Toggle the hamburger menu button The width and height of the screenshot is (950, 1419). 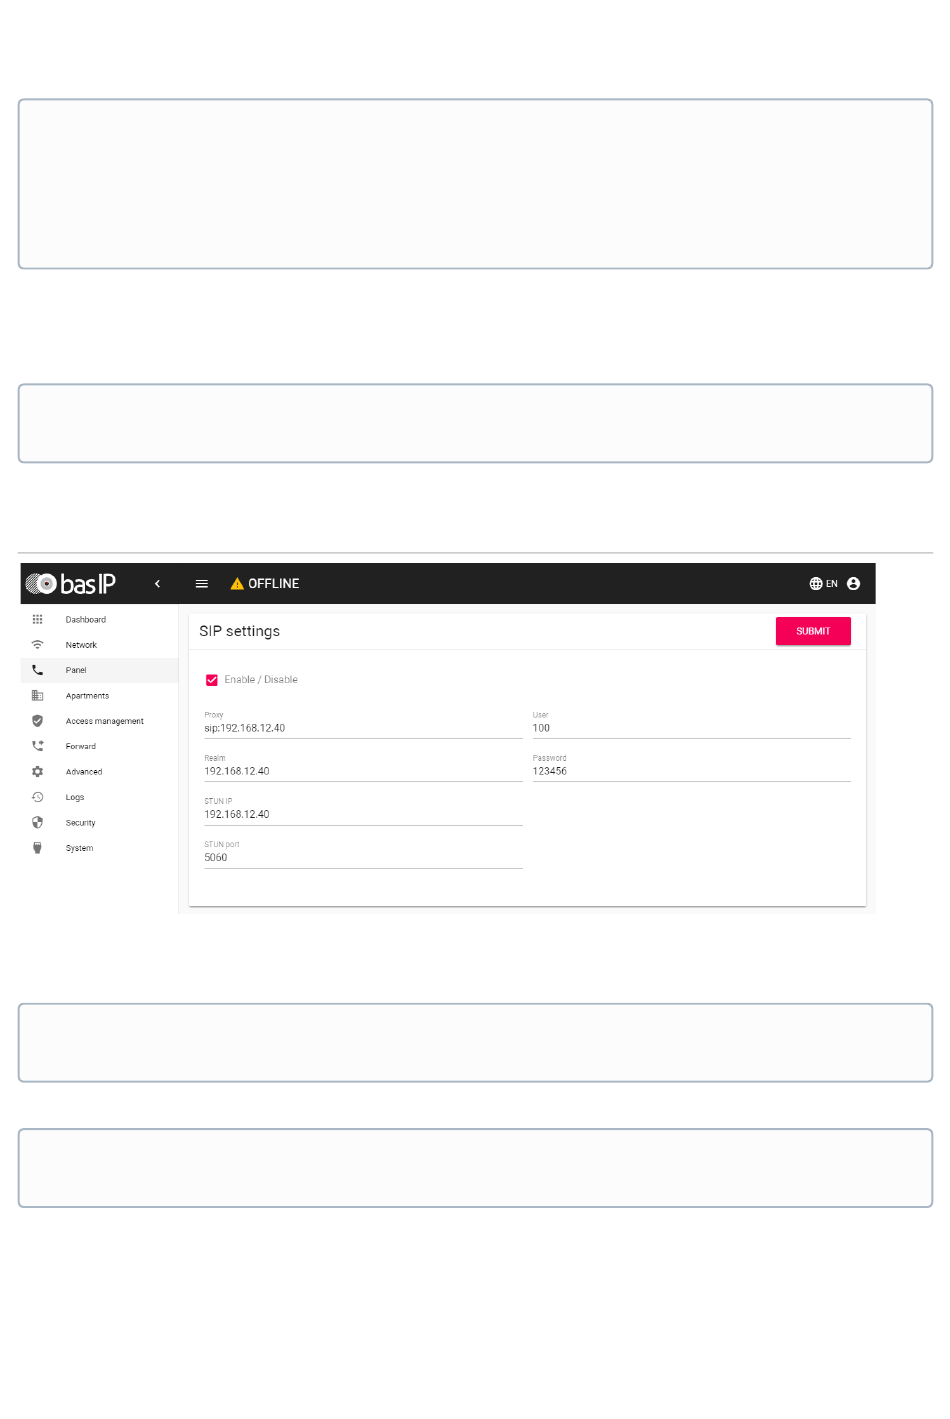(201, 584)
